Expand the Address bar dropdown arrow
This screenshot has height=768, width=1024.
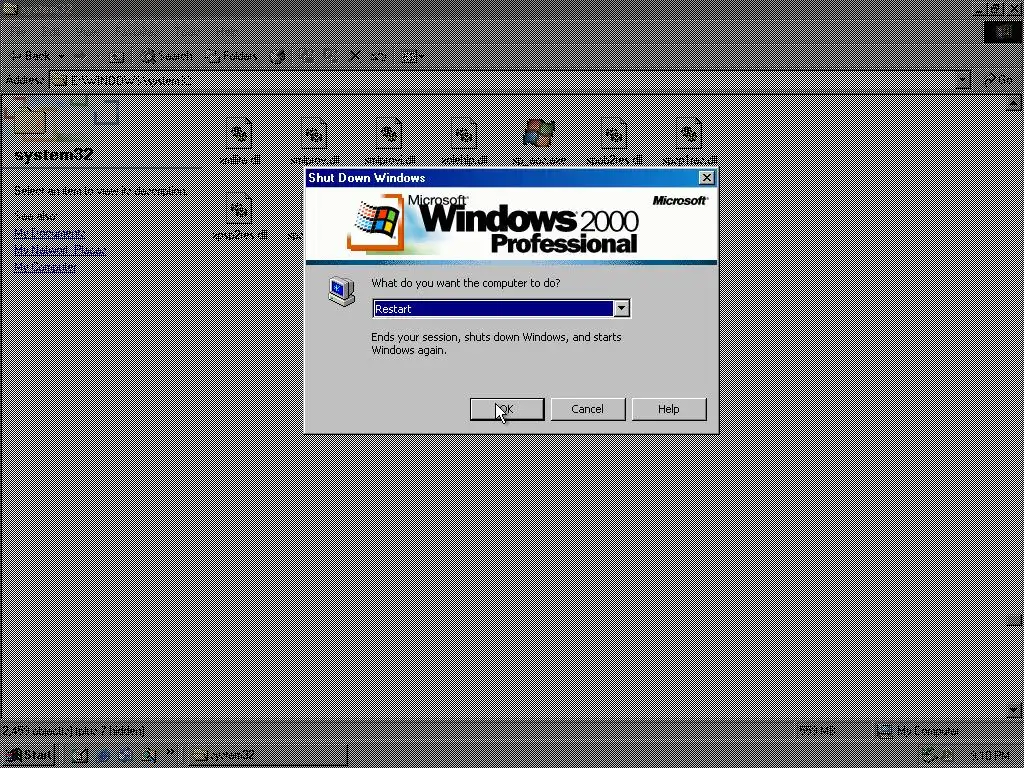963,80
